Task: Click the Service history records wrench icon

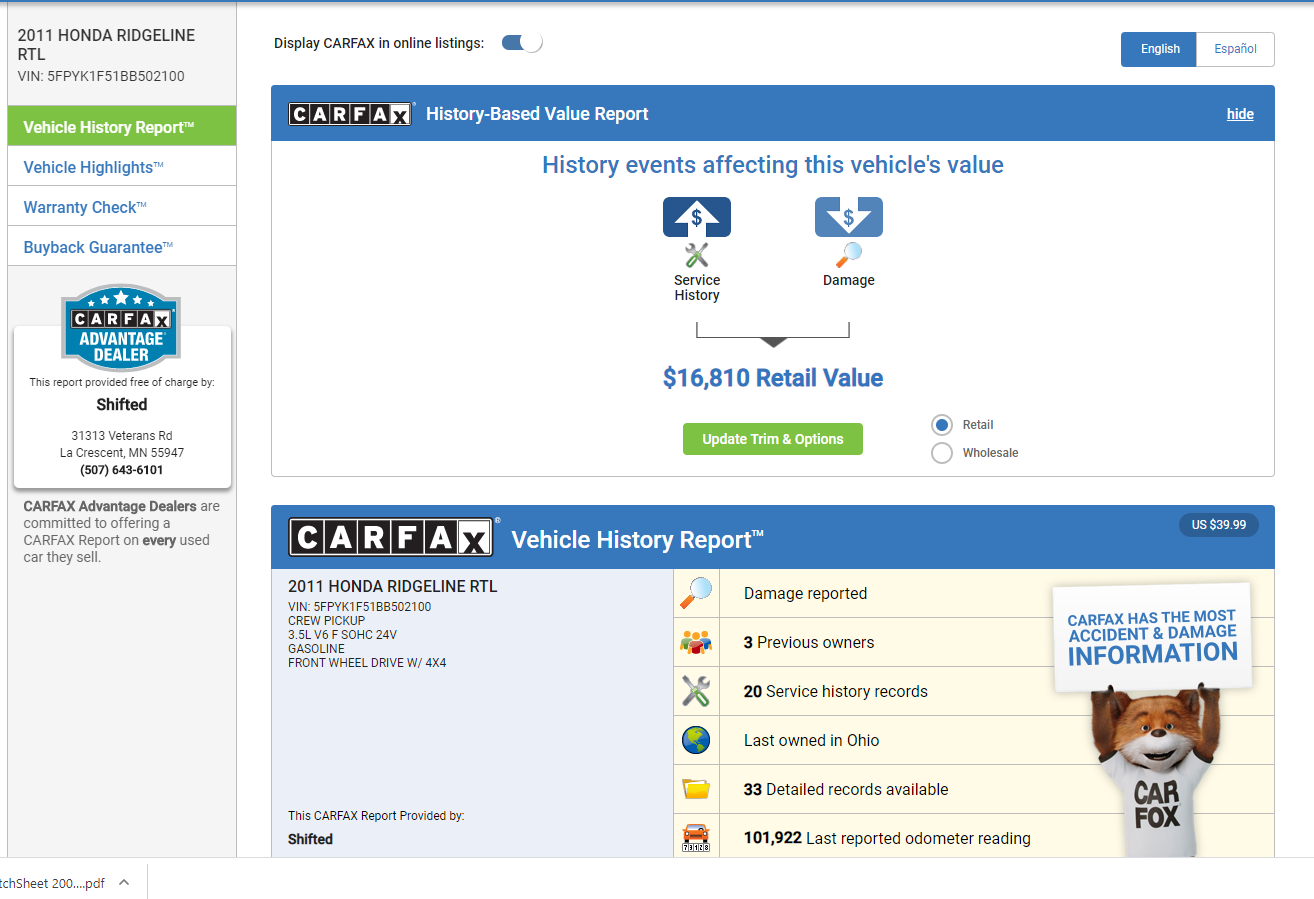Action: click(x=696, y=691)
